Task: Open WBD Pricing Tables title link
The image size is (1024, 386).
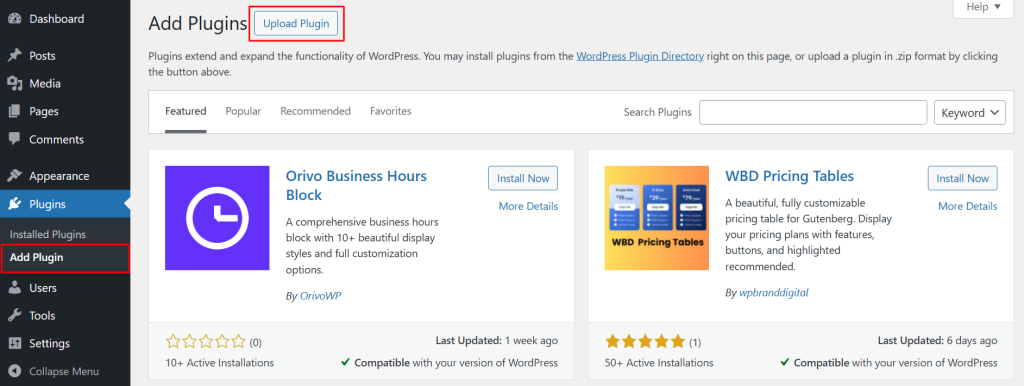Action: [x=790, y=176]
